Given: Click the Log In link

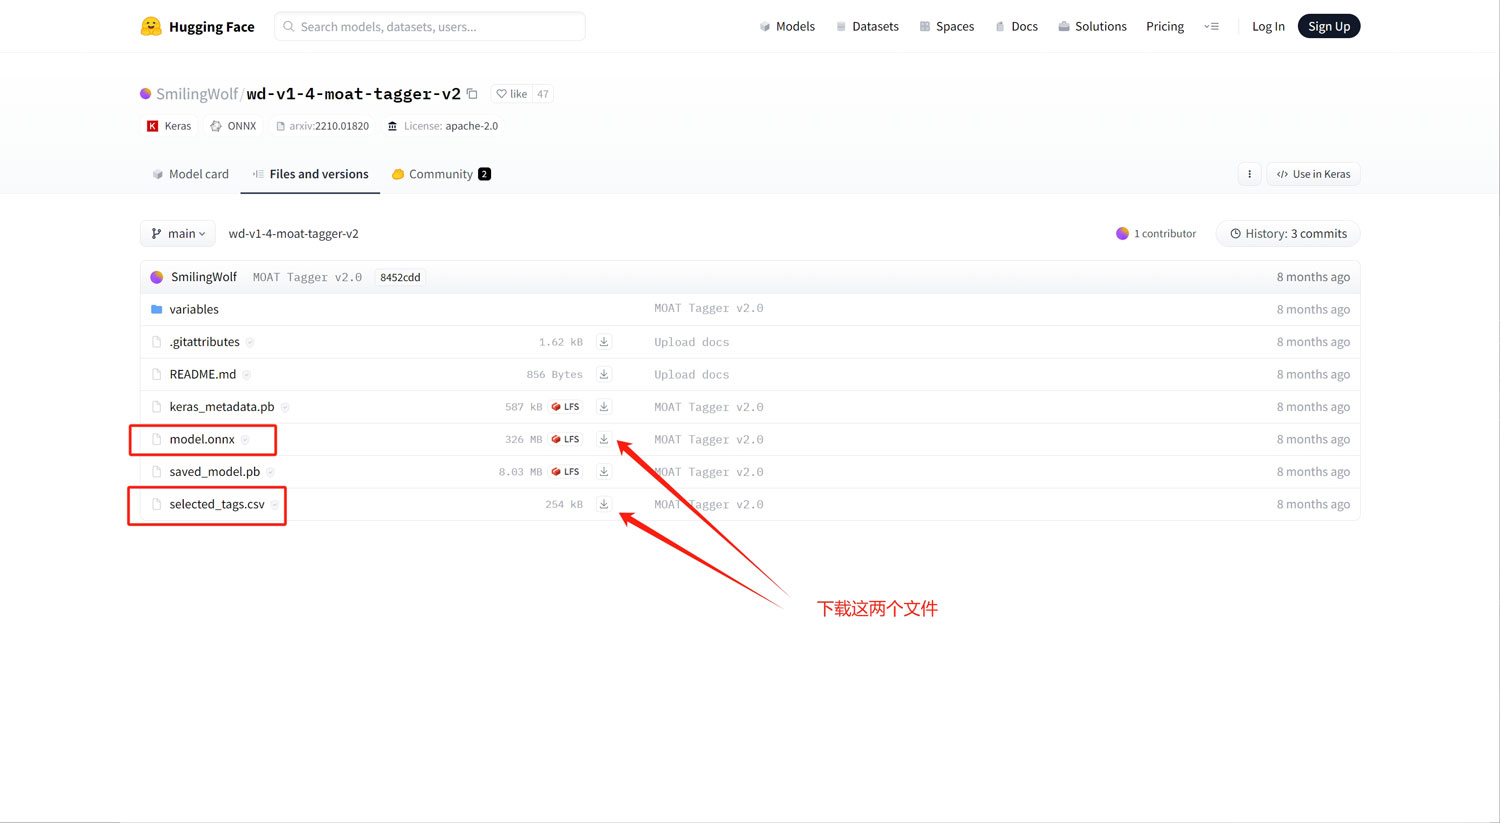Looking at the screenshot, I should click(1268, 26).
